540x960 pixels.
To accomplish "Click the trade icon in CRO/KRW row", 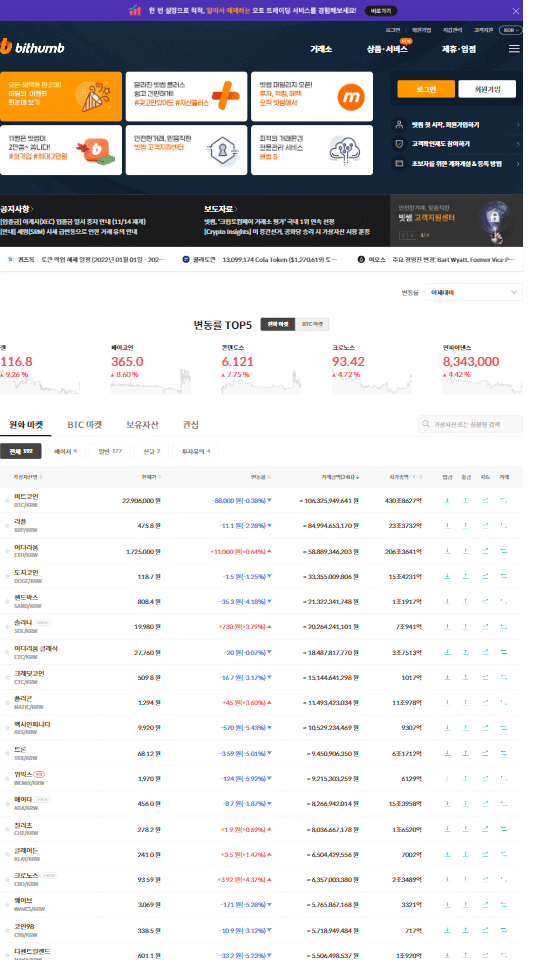I will [x=504, y=879].
